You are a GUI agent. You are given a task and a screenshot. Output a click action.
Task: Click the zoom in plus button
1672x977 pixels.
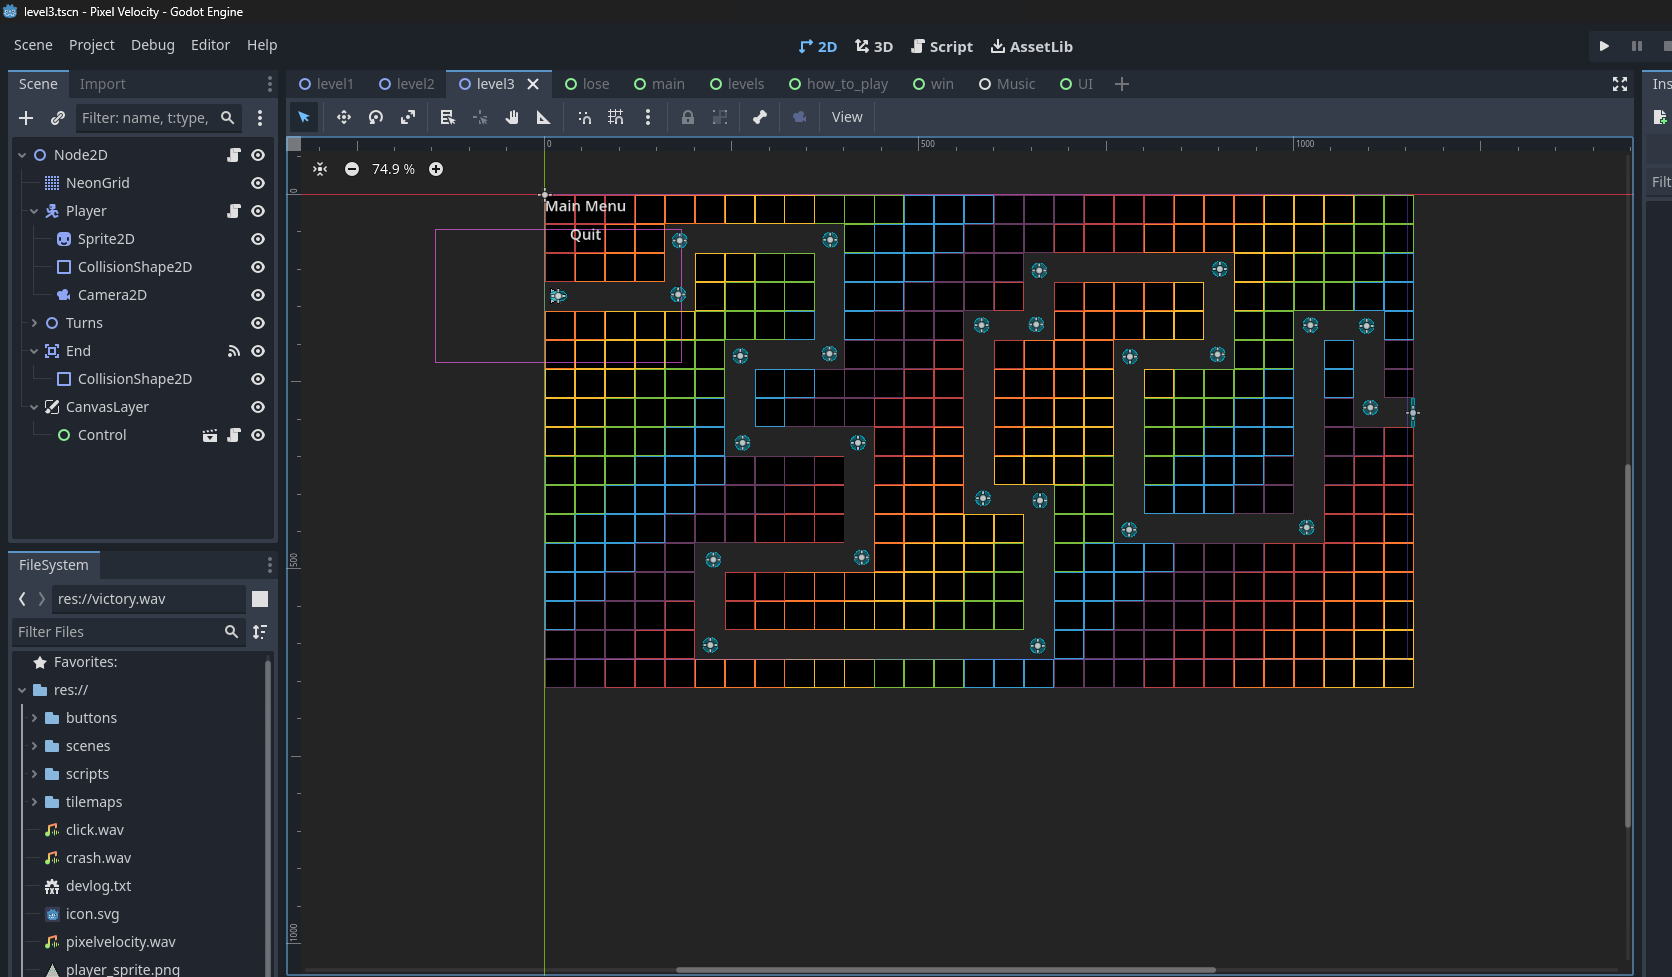click(436, 169)
